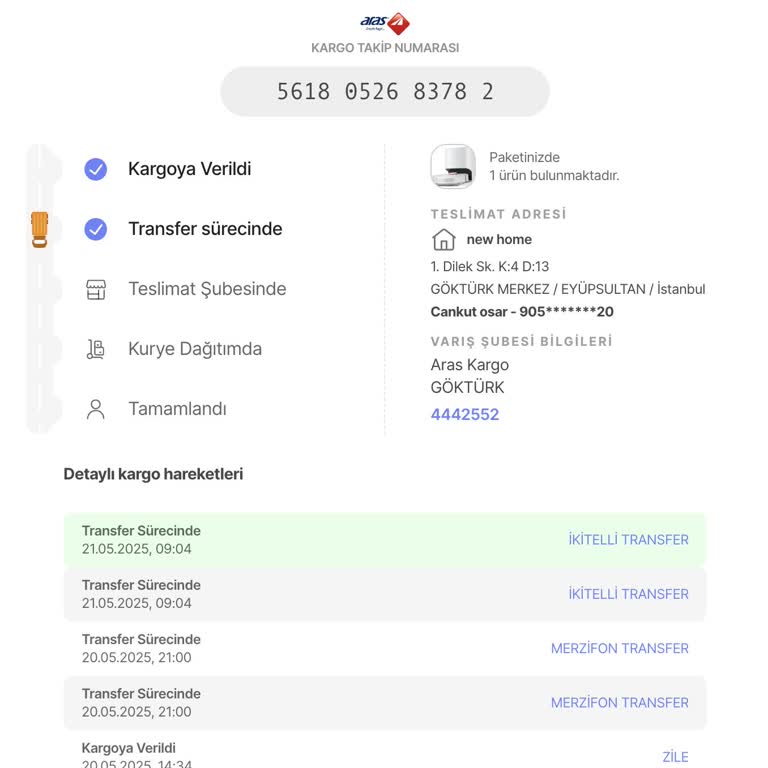Click MERZİFON TRANSFER in the gray row
768x768 pixels.
(620, 703)
